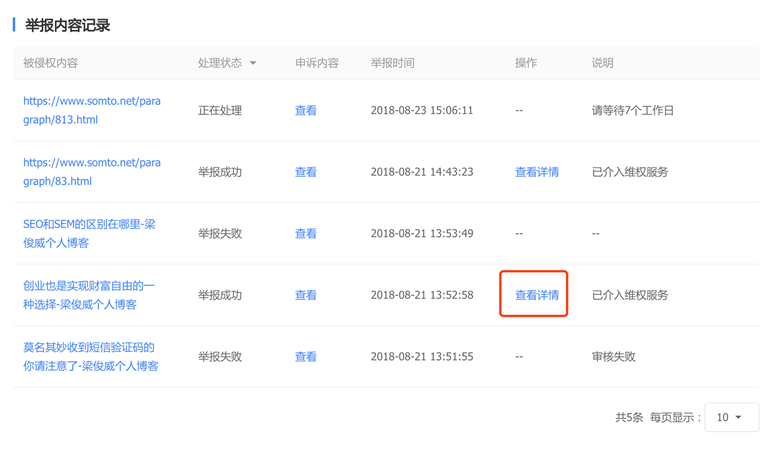Click the 处理状态 column header

[220, 63]
